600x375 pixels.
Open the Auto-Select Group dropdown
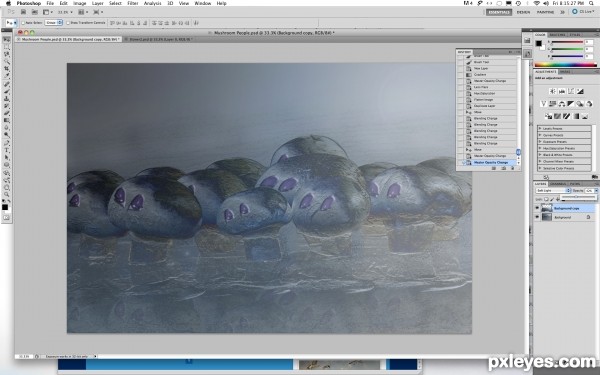coord(54,23)
